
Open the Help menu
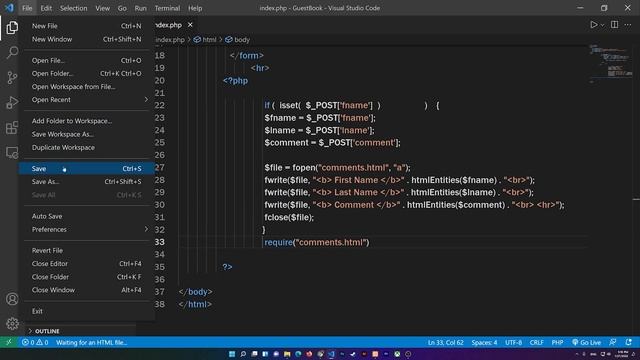click(195, 8)
